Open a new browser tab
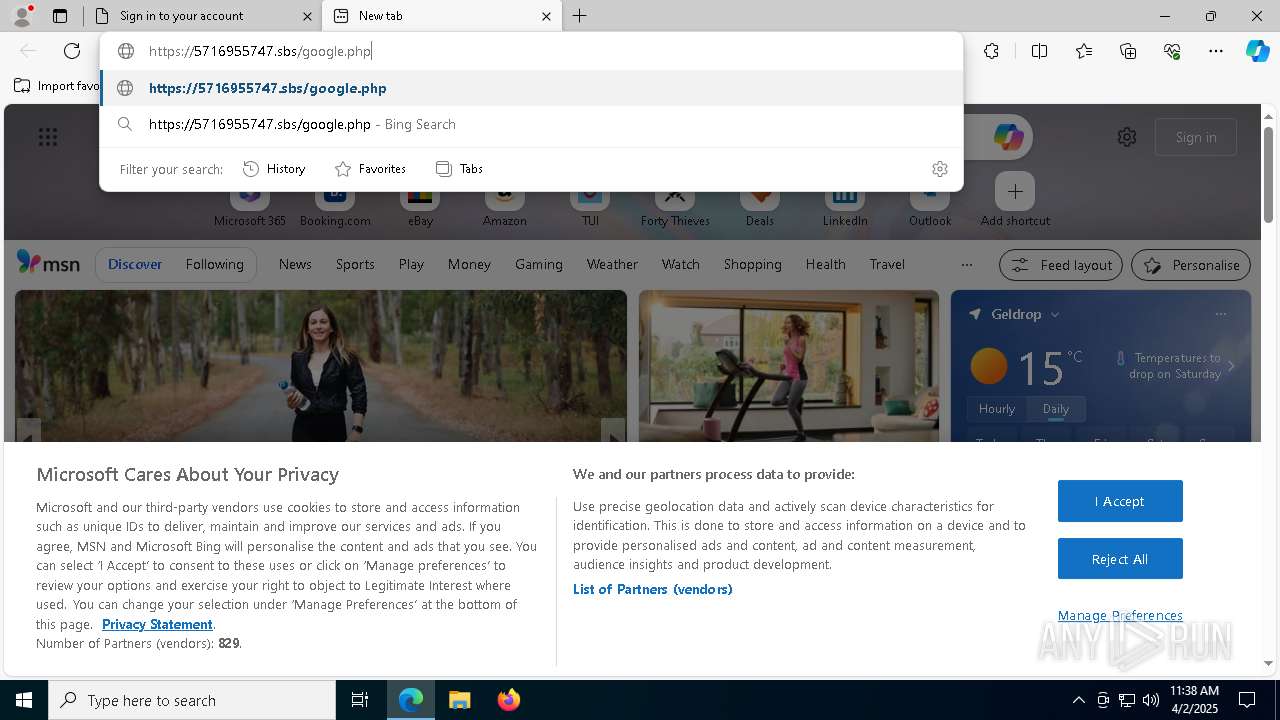 (579, 16)
